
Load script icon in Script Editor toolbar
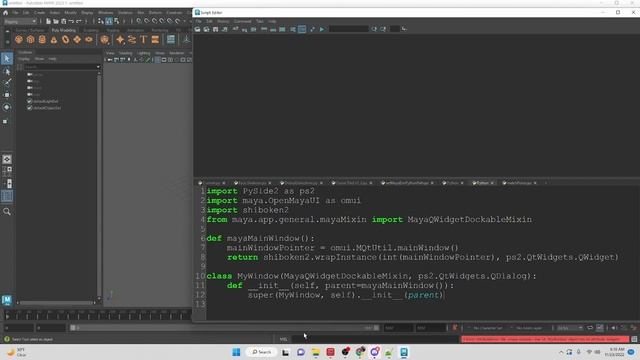(198, 29)
